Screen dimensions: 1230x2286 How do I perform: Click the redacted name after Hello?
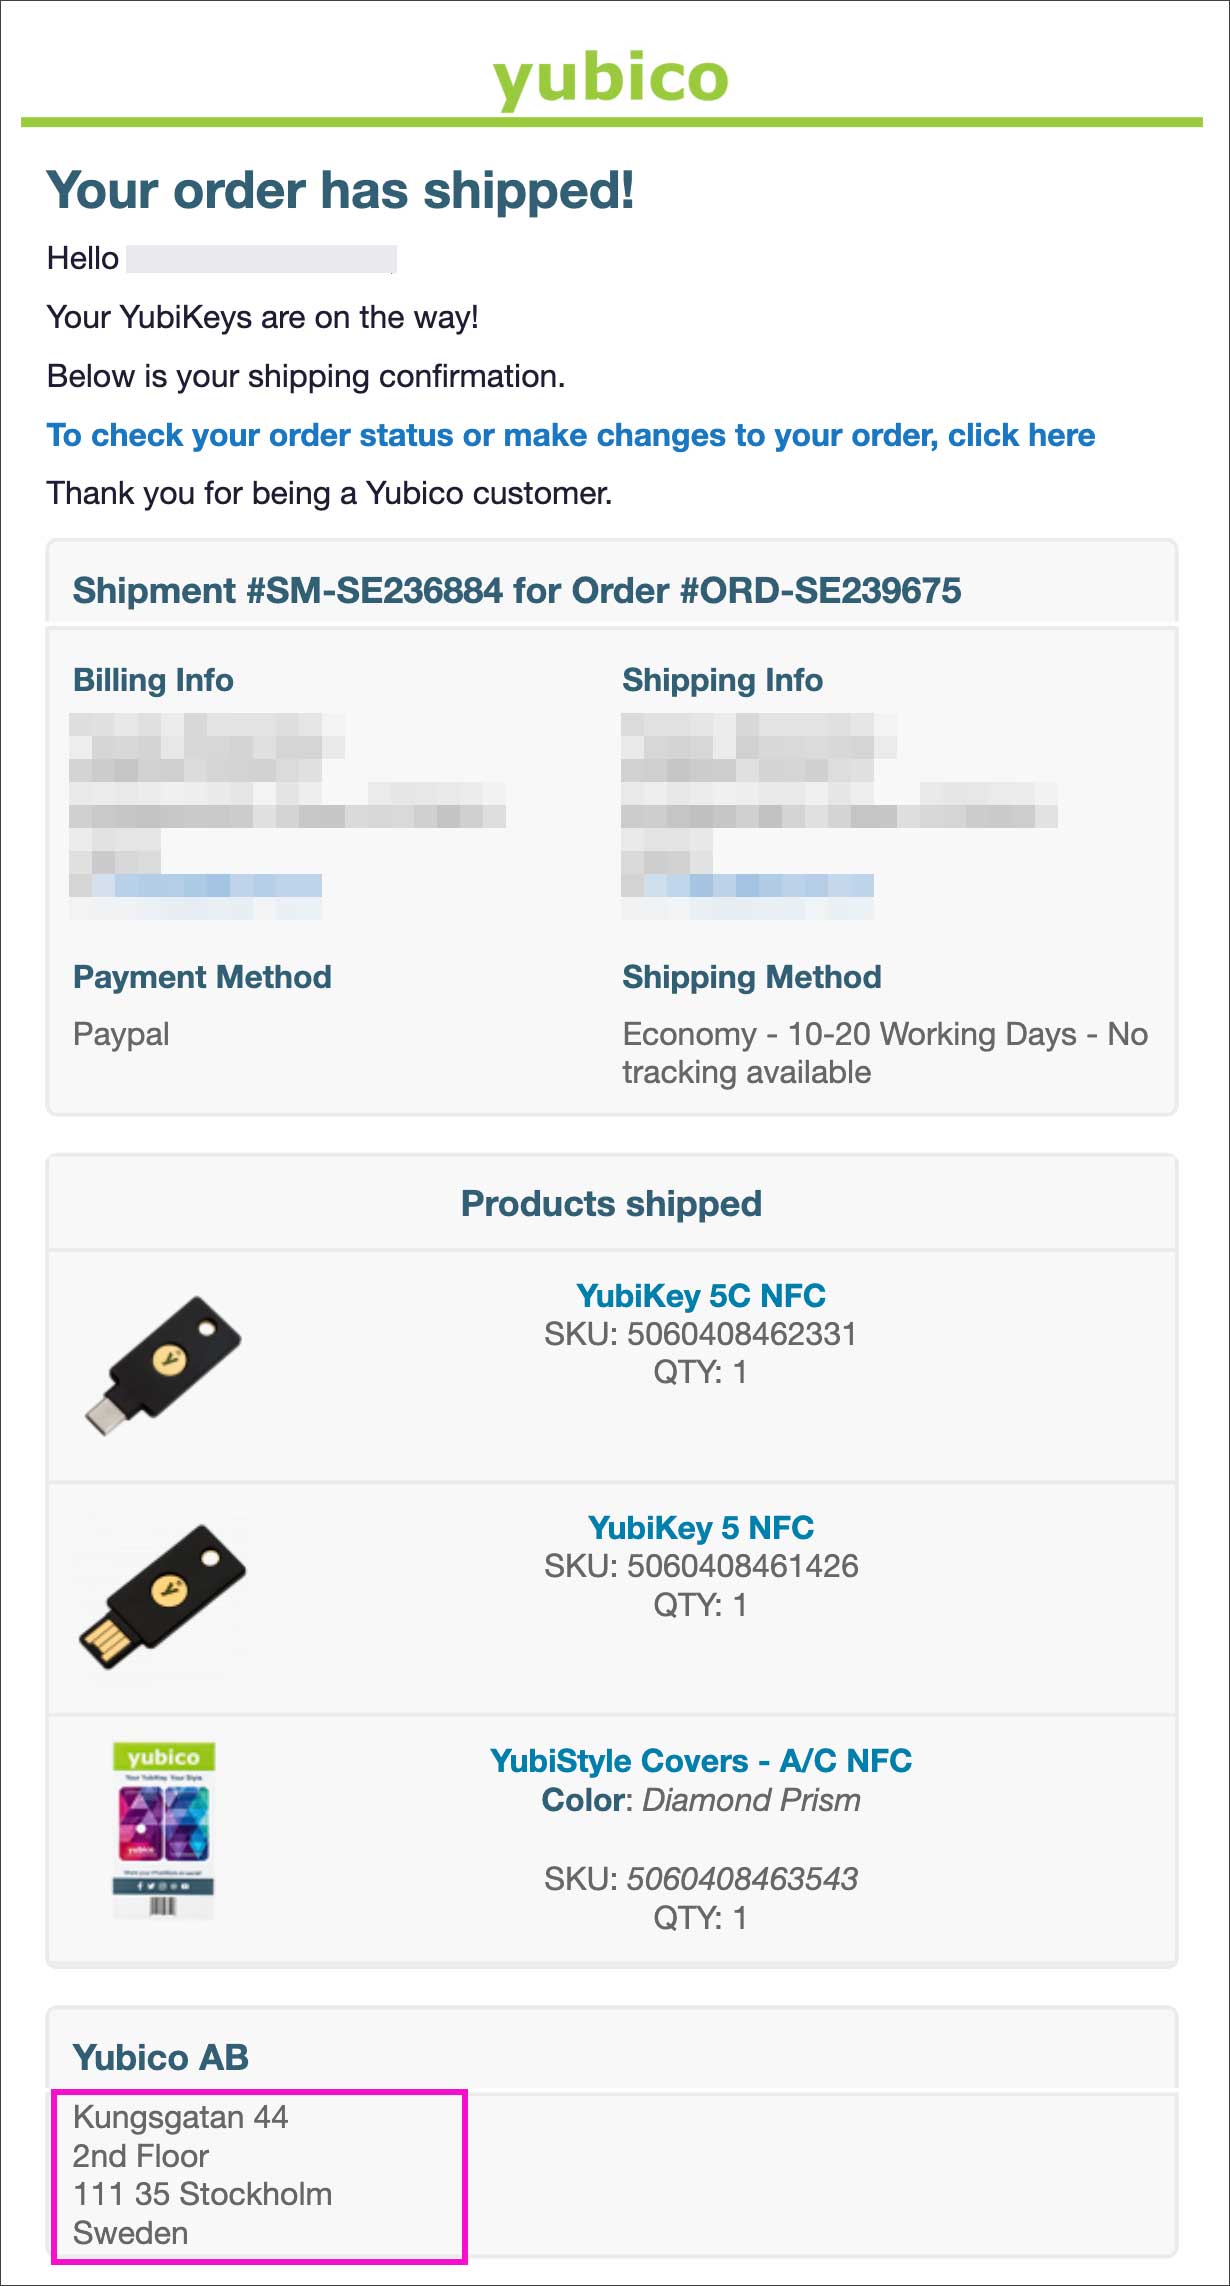coord(262,259)
